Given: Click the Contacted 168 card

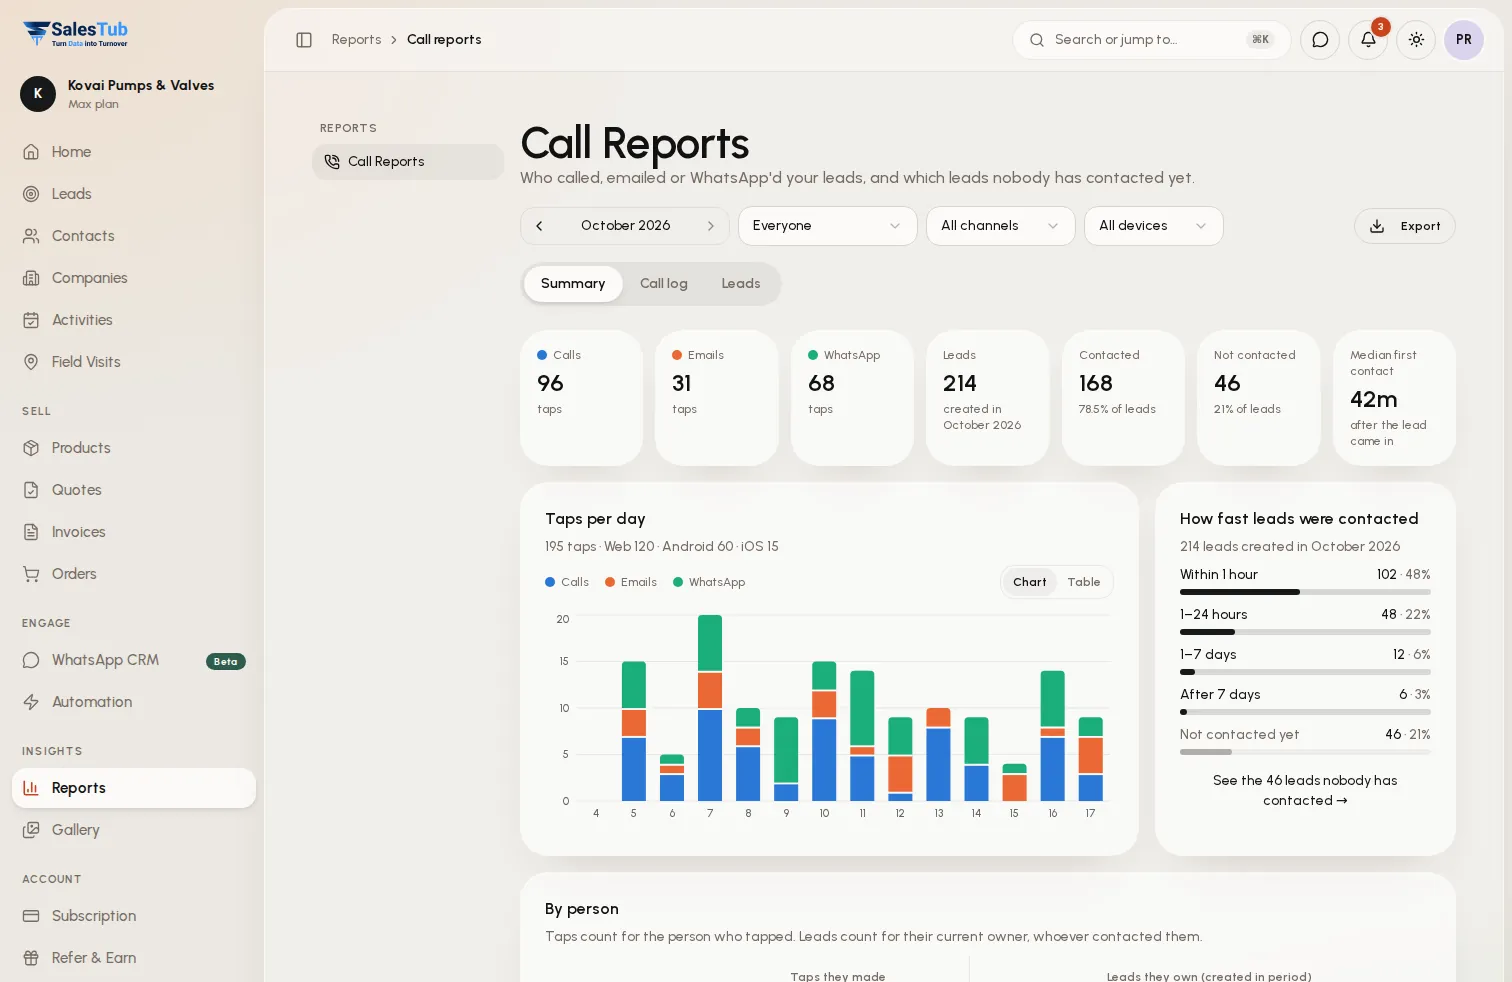Looking at the screenshot, I should (x=1123, y=398).
